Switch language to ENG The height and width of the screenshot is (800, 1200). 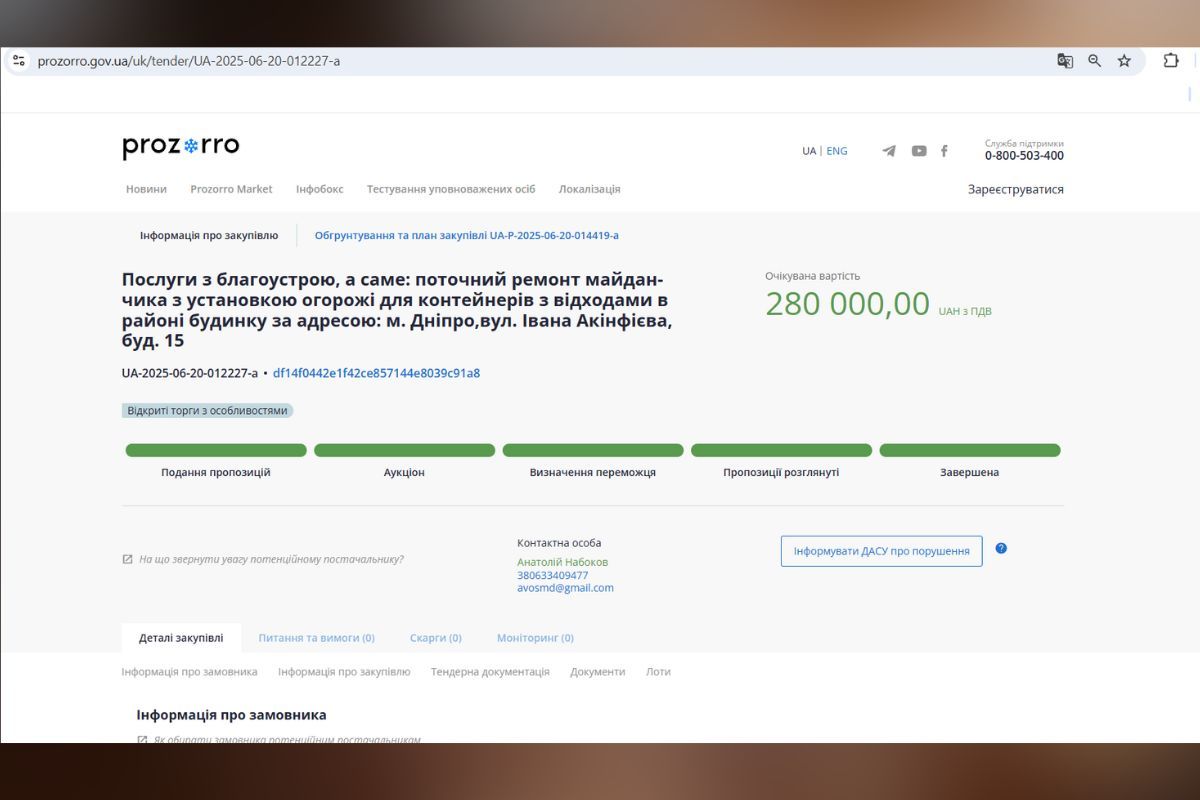tap(836, 151)
